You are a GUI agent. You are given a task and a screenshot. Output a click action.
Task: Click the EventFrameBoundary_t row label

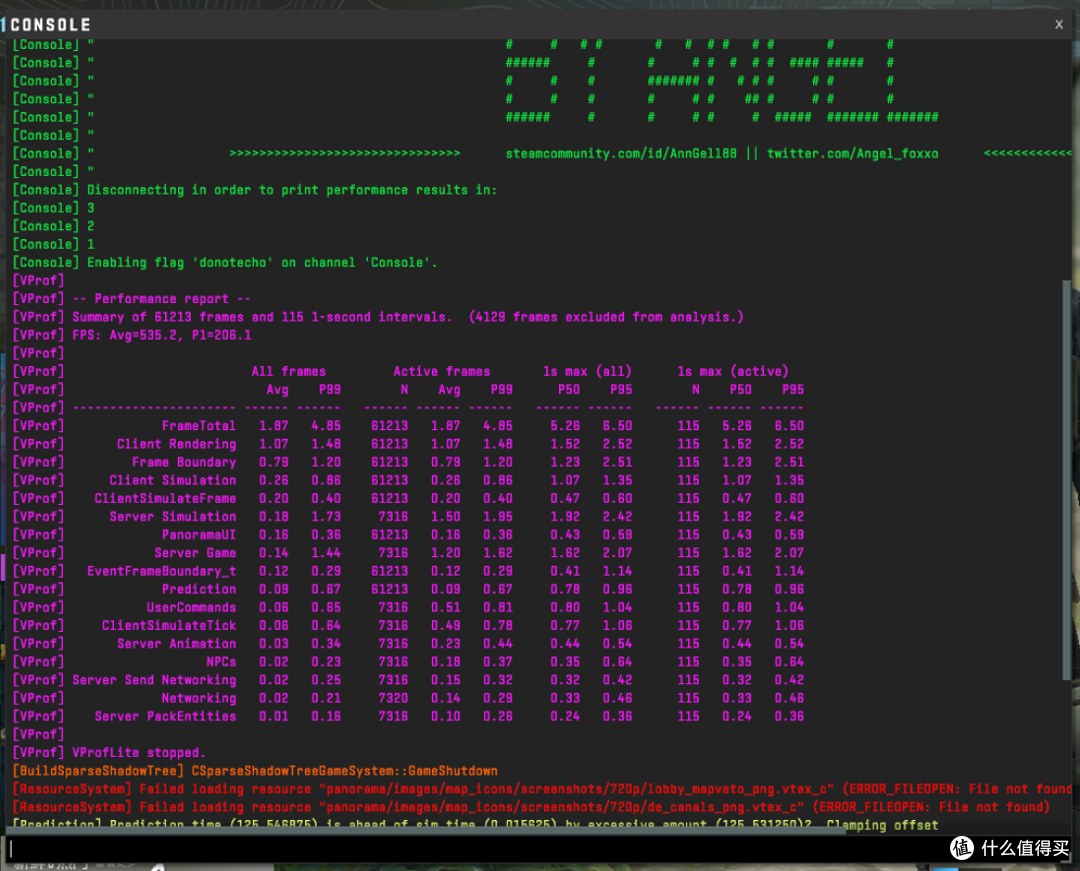click(x=161, y=571)
